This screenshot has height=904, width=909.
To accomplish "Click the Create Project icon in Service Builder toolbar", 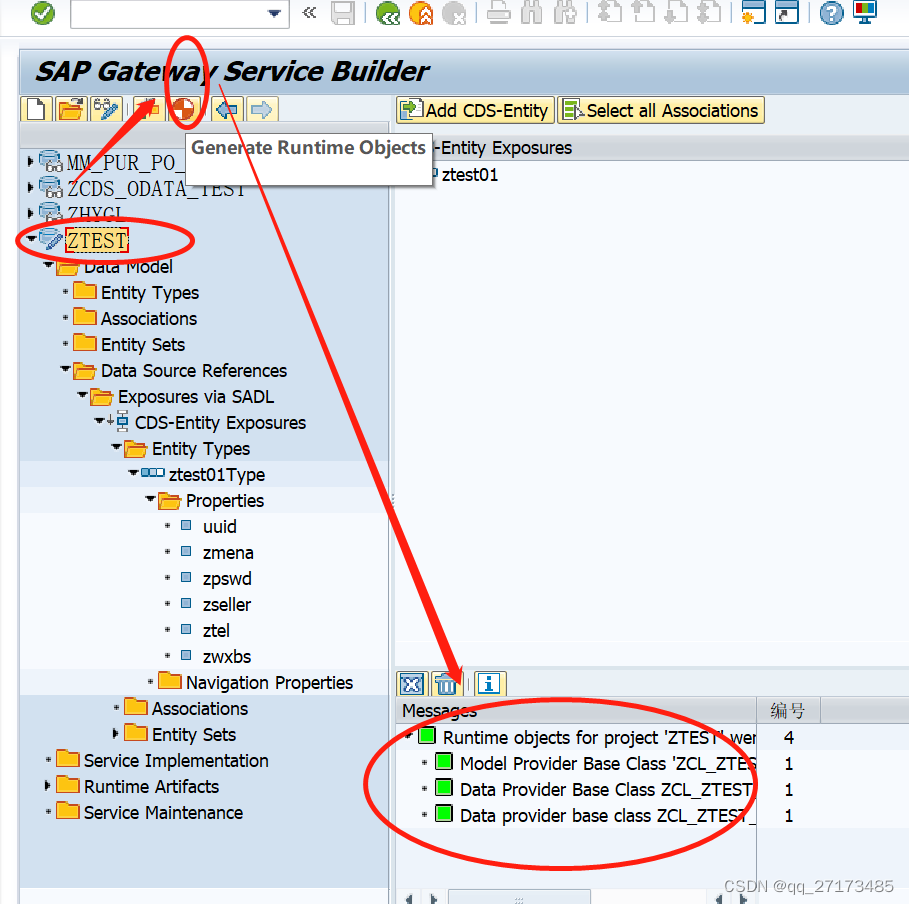I will [35, 109].
